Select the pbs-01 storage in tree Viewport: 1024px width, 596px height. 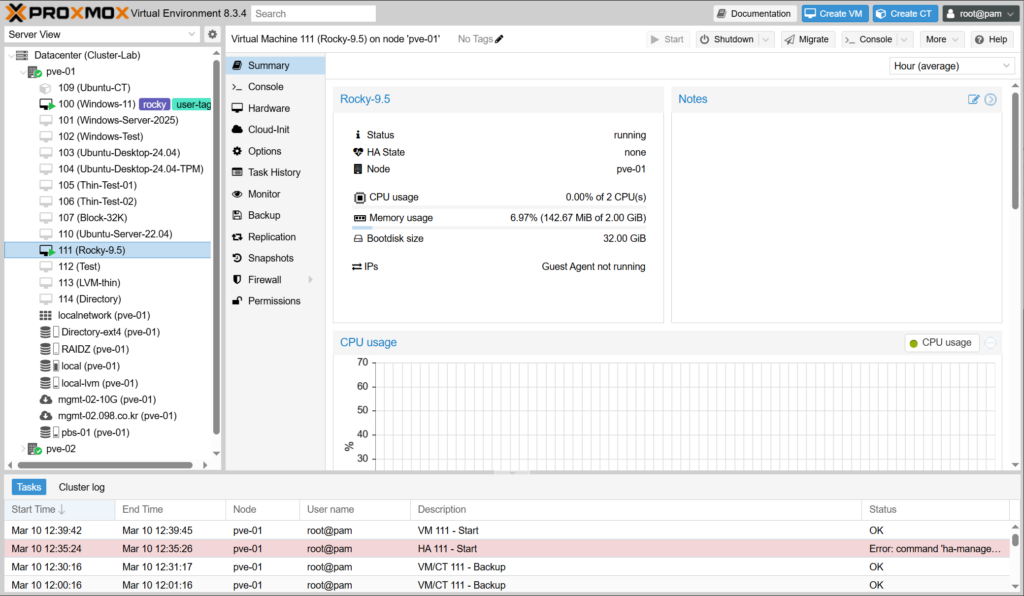(x=95, y=432)
